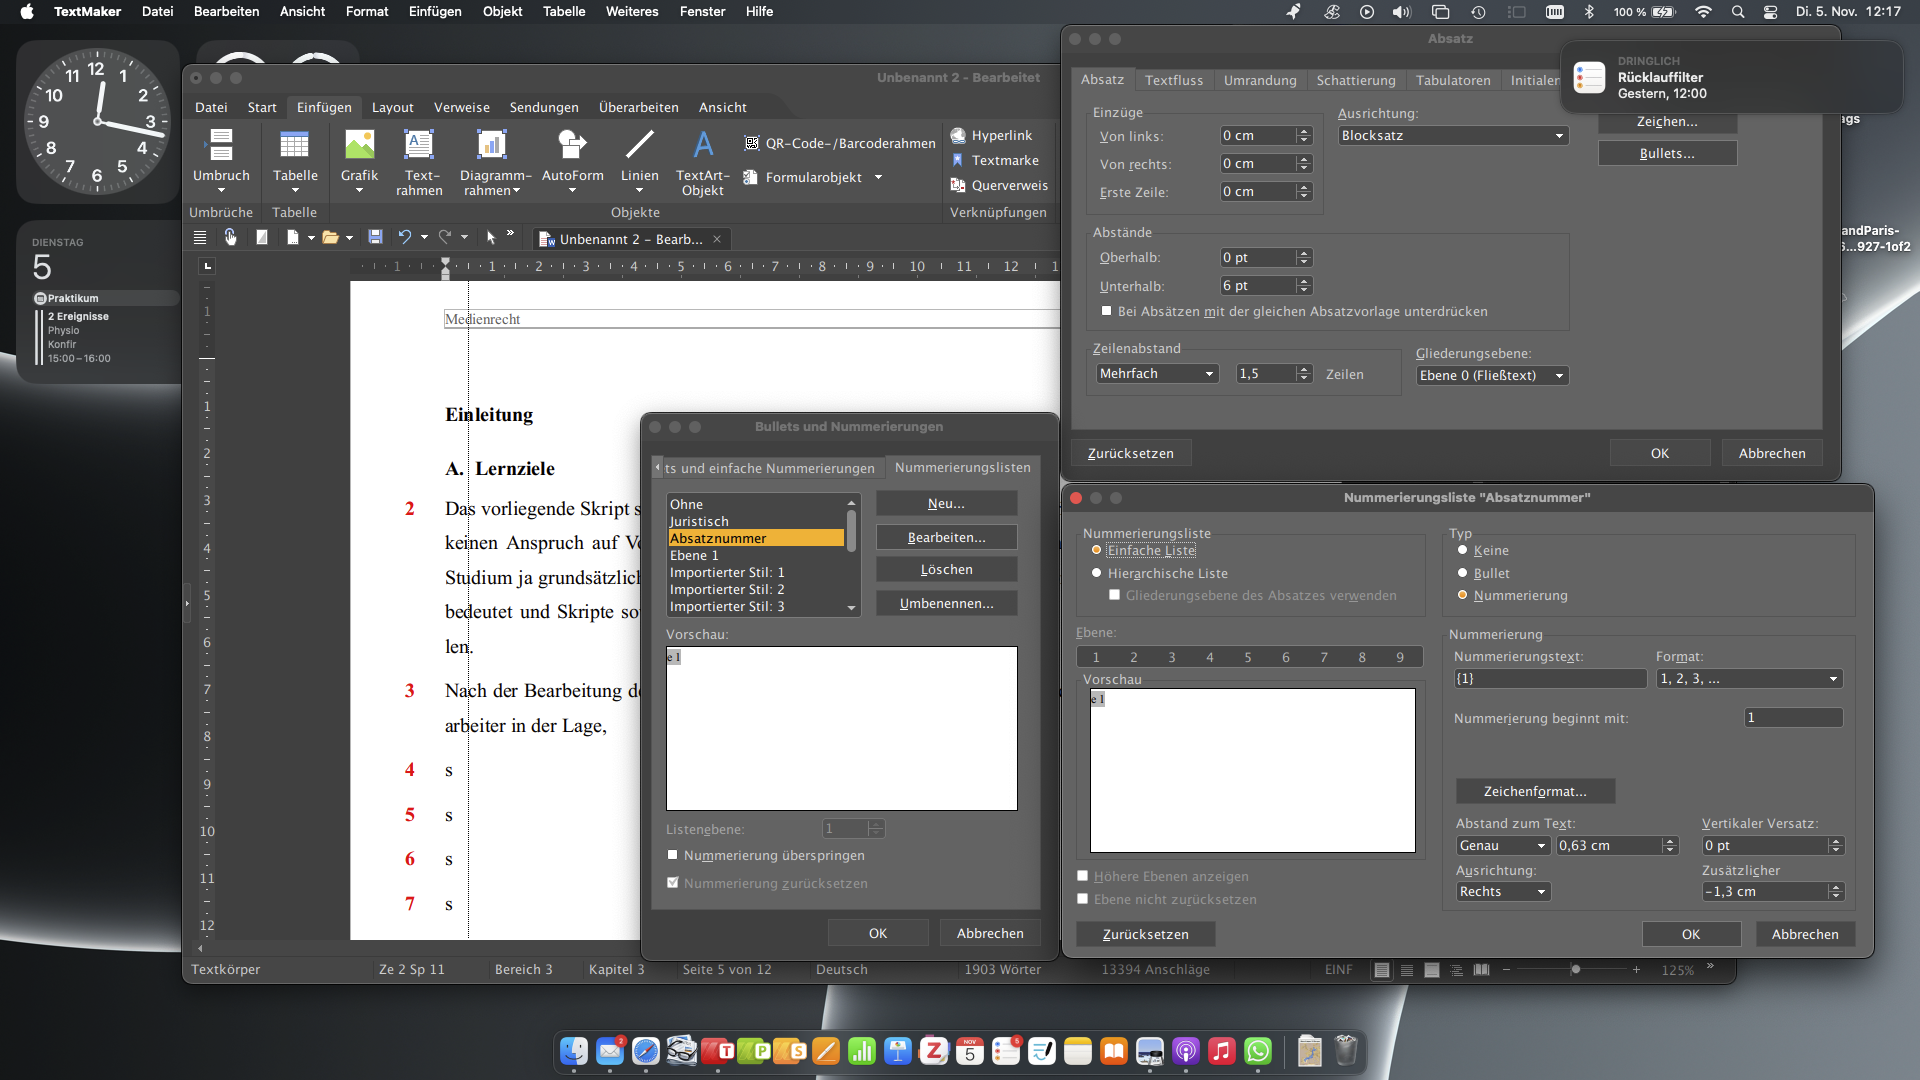Click the save disk icon in toolbar
Viewport: 1920px width, 1080px height.
click(x=376, y=238)
